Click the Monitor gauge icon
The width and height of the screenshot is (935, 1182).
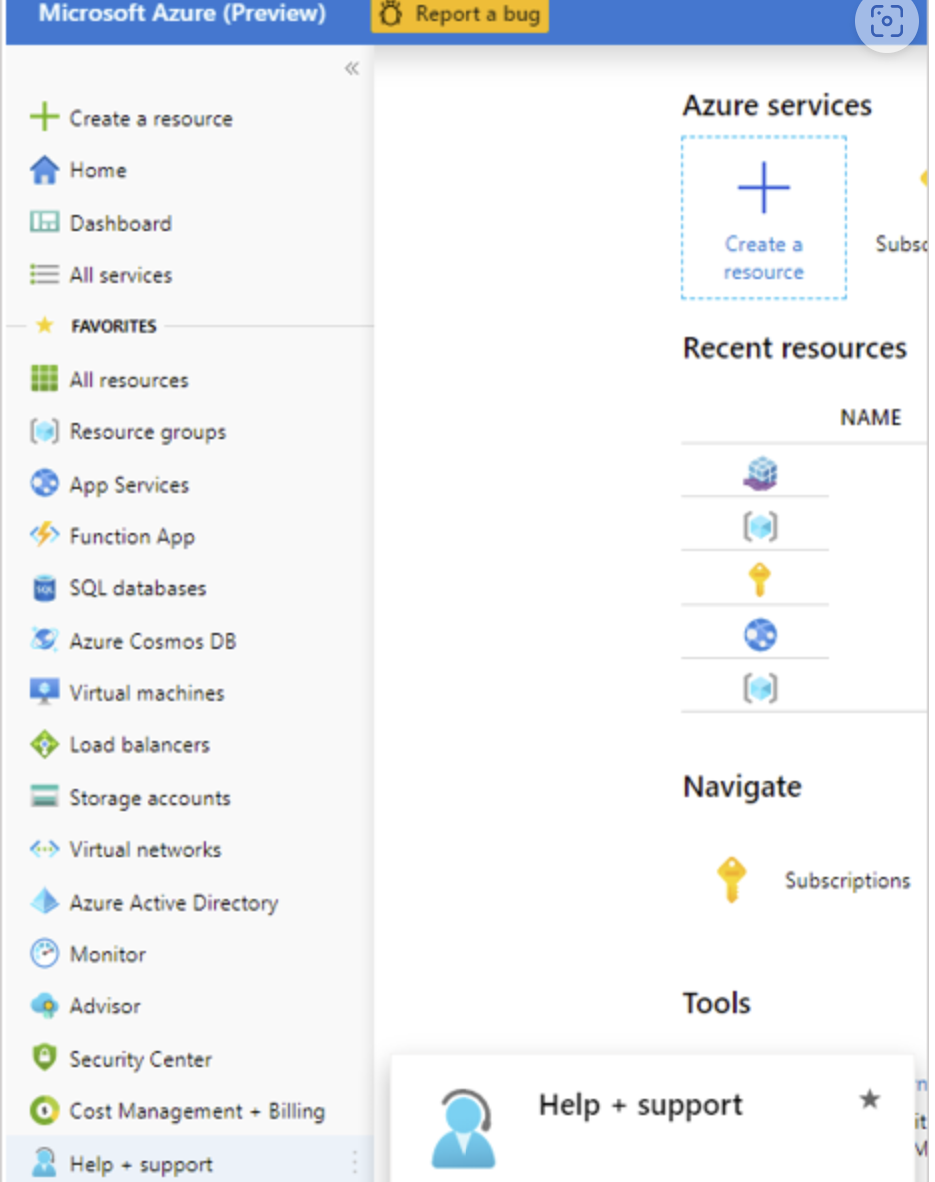(x=44, y=954)
